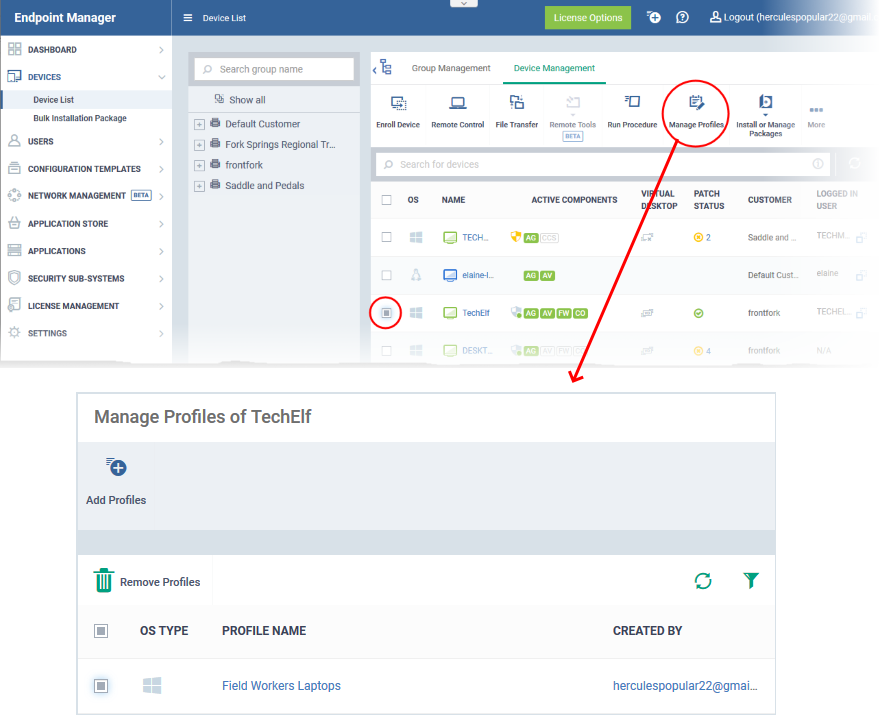Image resolution: width=881 pixels, height=718 pixels.
Task: Click the Add Profiles icon
Action: point(116,467)
